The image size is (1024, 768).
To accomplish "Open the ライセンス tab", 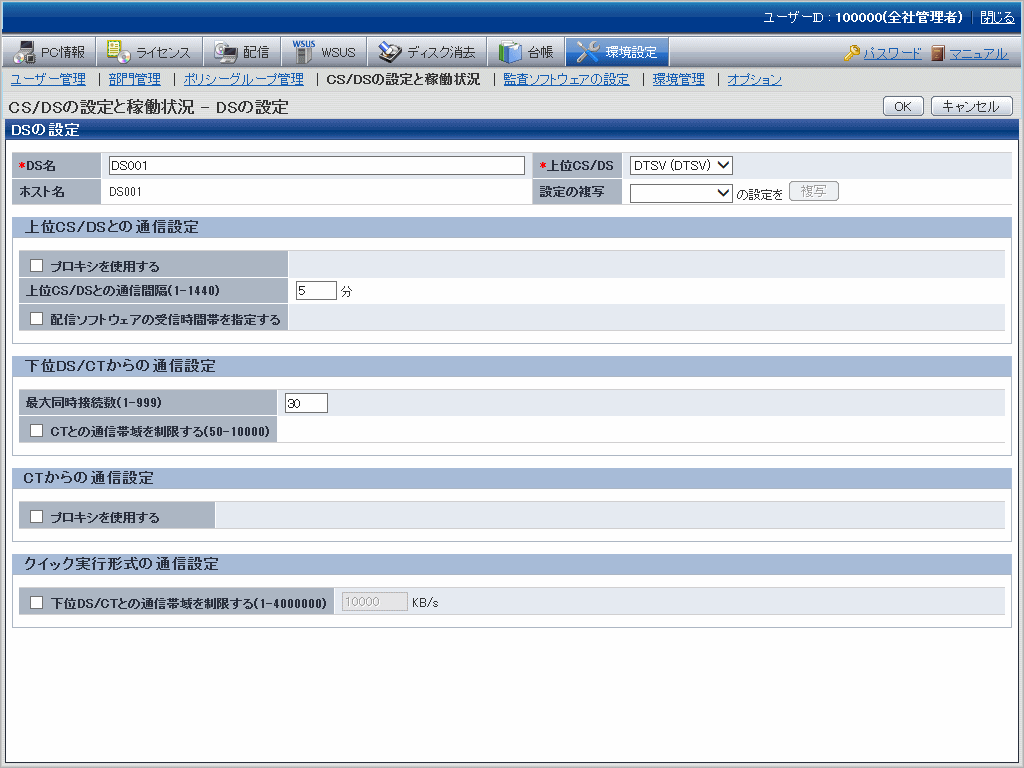I will click(x=150, y=52).
